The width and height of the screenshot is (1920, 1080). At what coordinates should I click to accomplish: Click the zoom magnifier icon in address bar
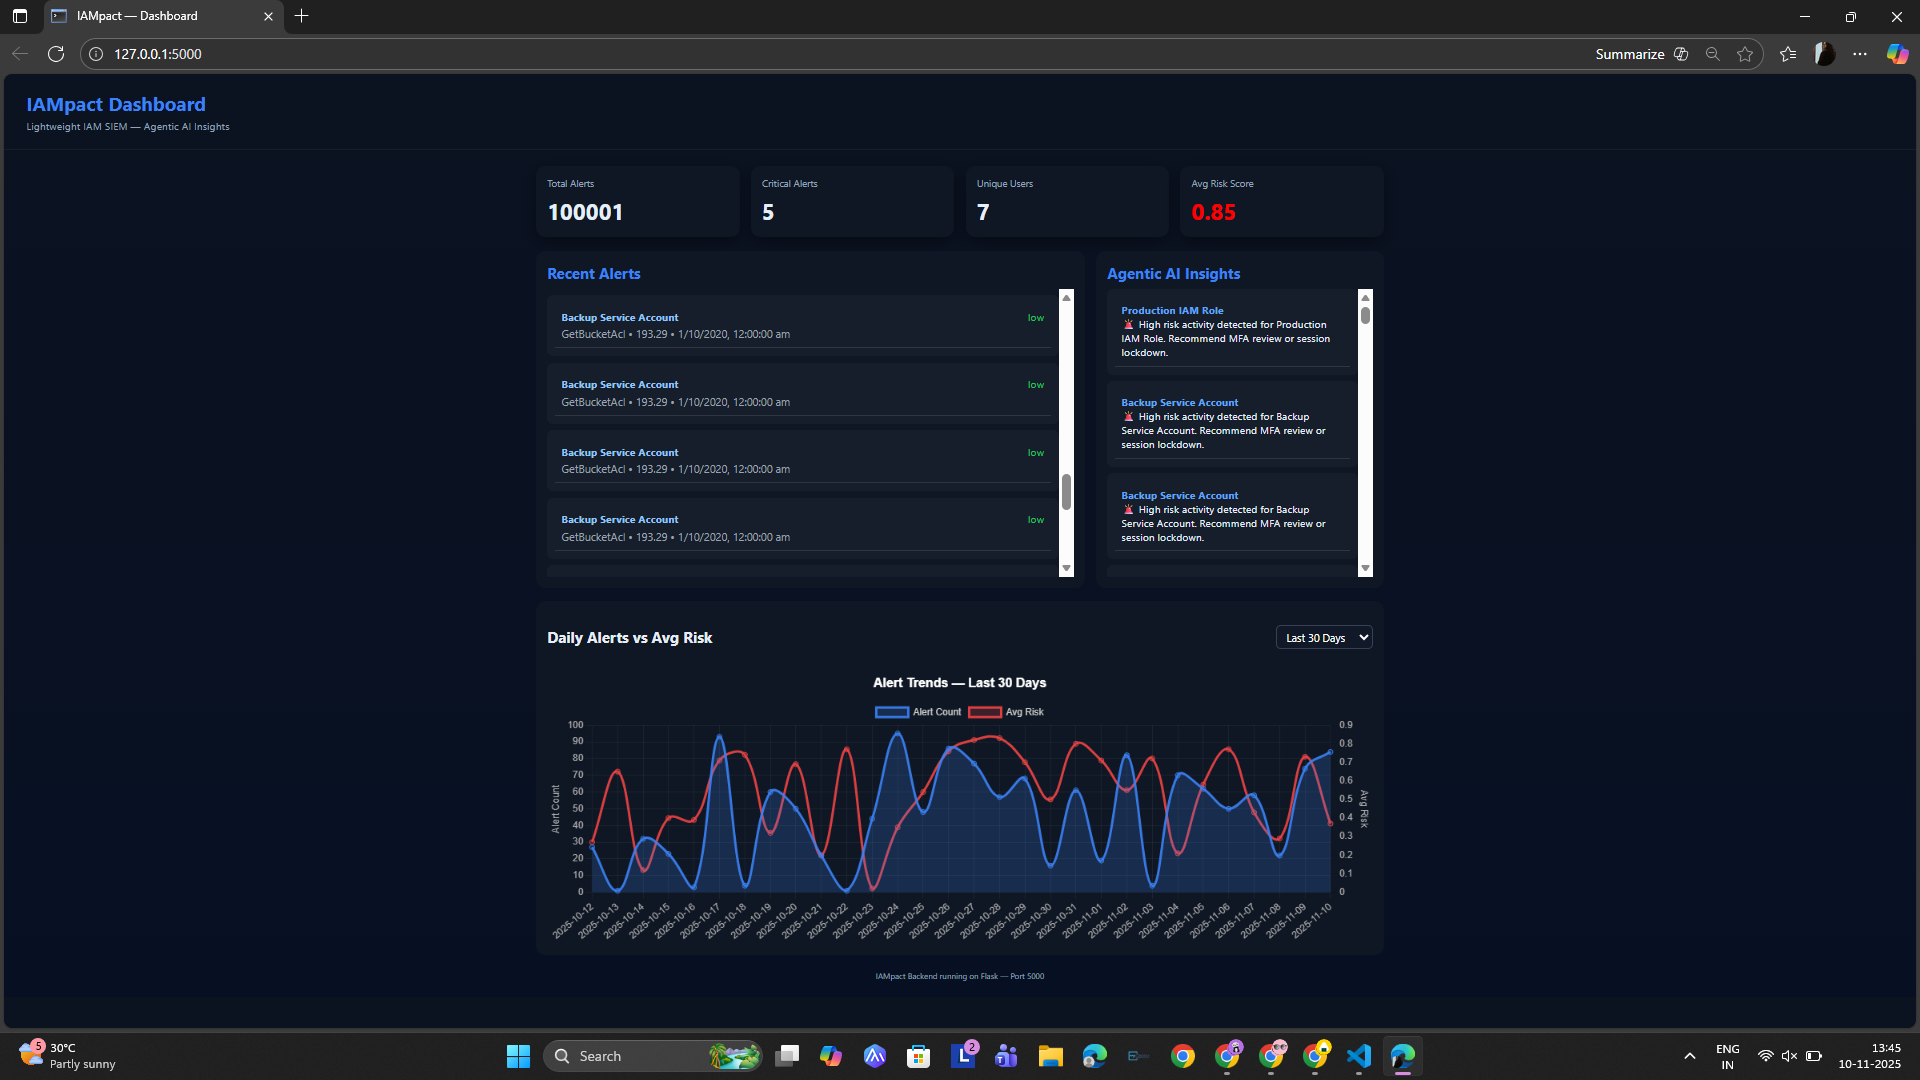tap(1713, 54)
